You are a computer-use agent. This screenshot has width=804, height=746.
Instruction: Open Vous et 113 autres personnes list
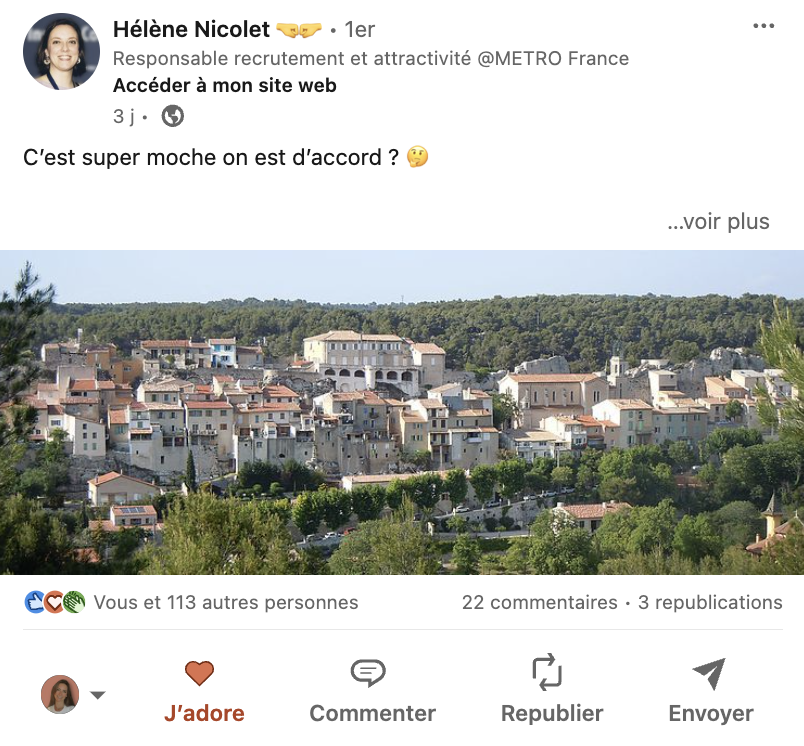pos(226,602)
